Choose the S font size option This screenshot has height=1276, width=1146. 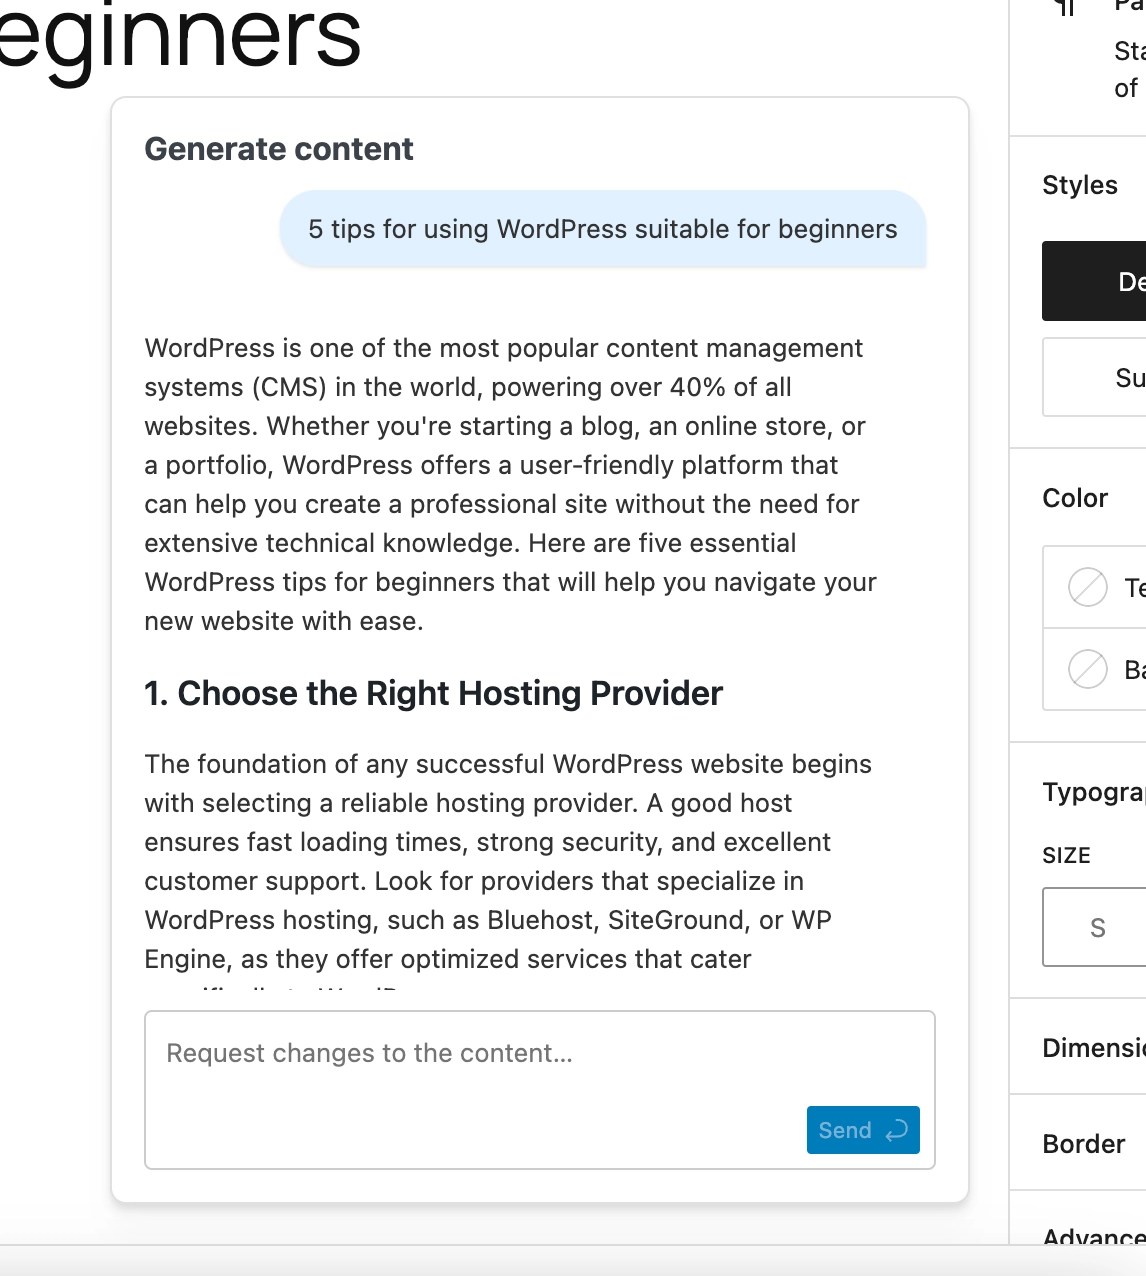tap(1097, 927)
